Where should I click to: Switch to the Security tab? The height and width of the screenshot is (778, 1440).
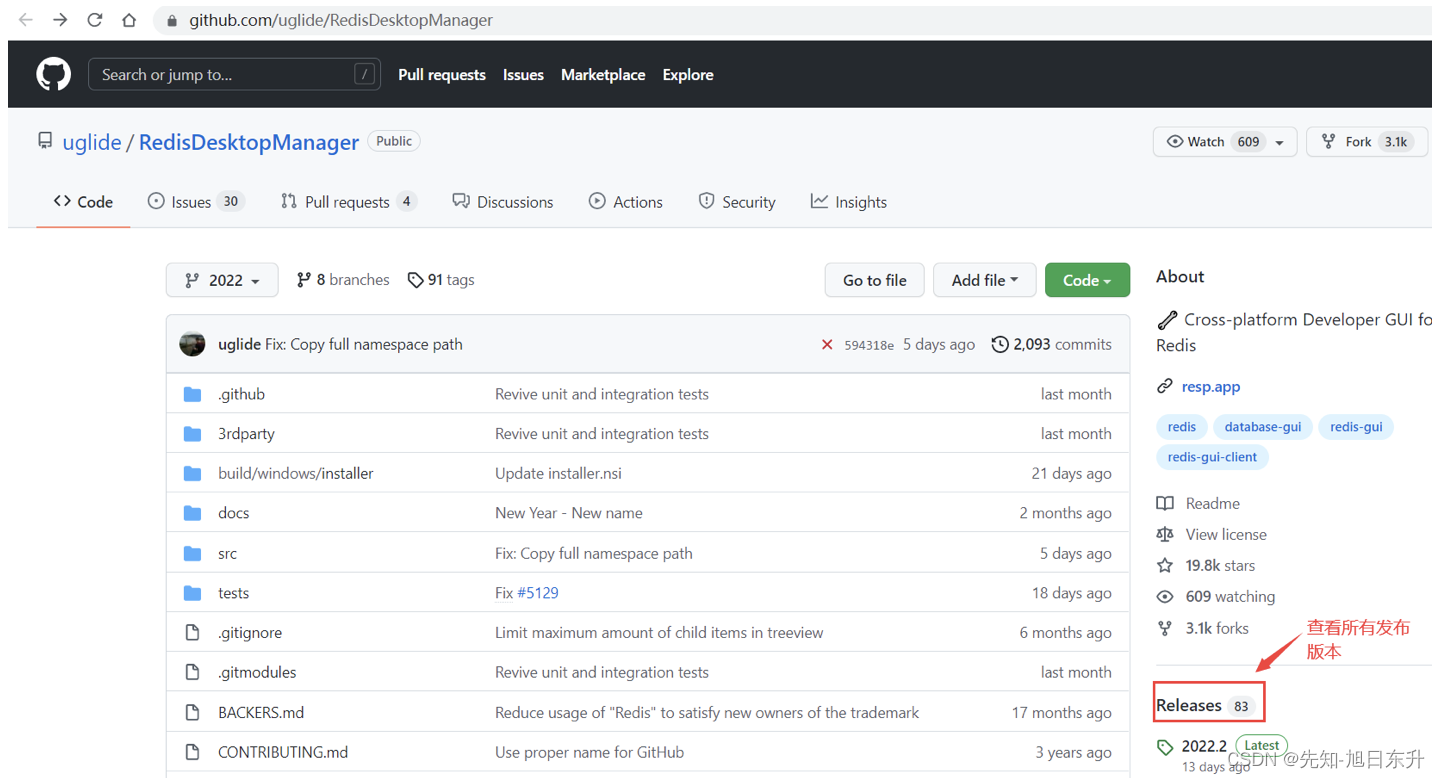point(736,202)
